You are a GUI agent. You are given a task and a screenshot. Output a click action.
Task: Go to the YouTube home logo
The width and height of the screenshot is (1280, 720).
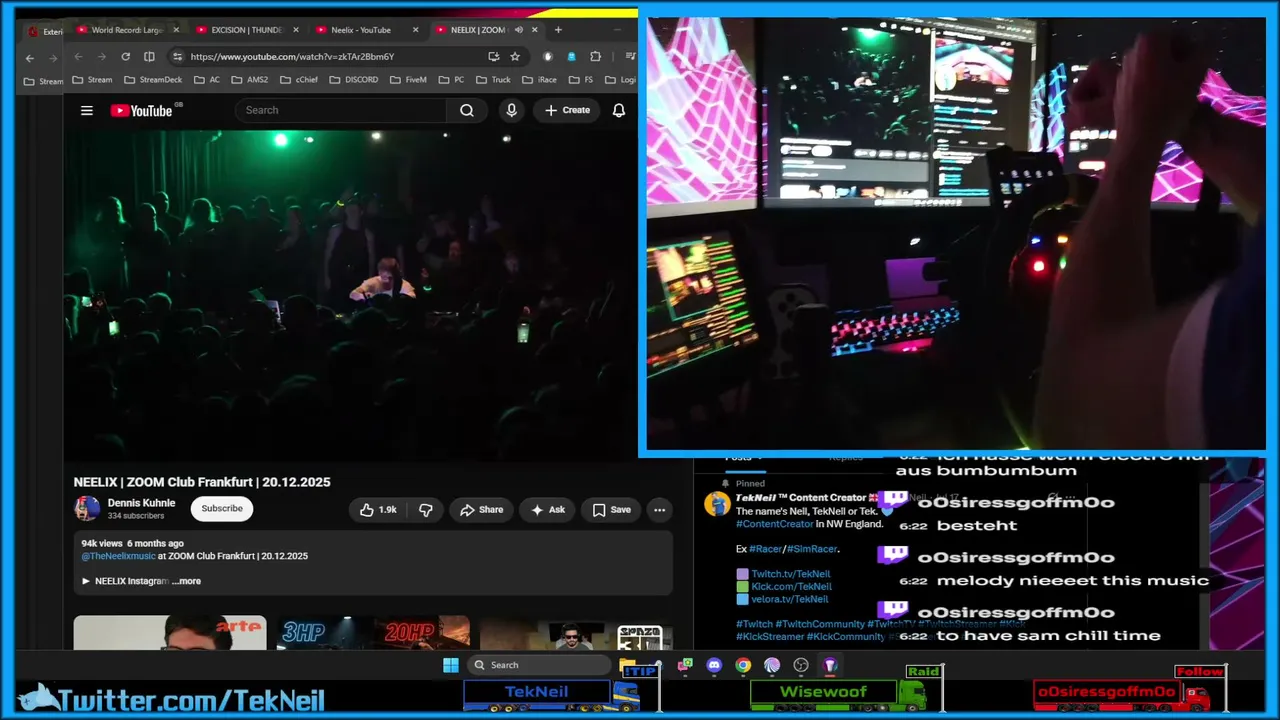point(141,111)
